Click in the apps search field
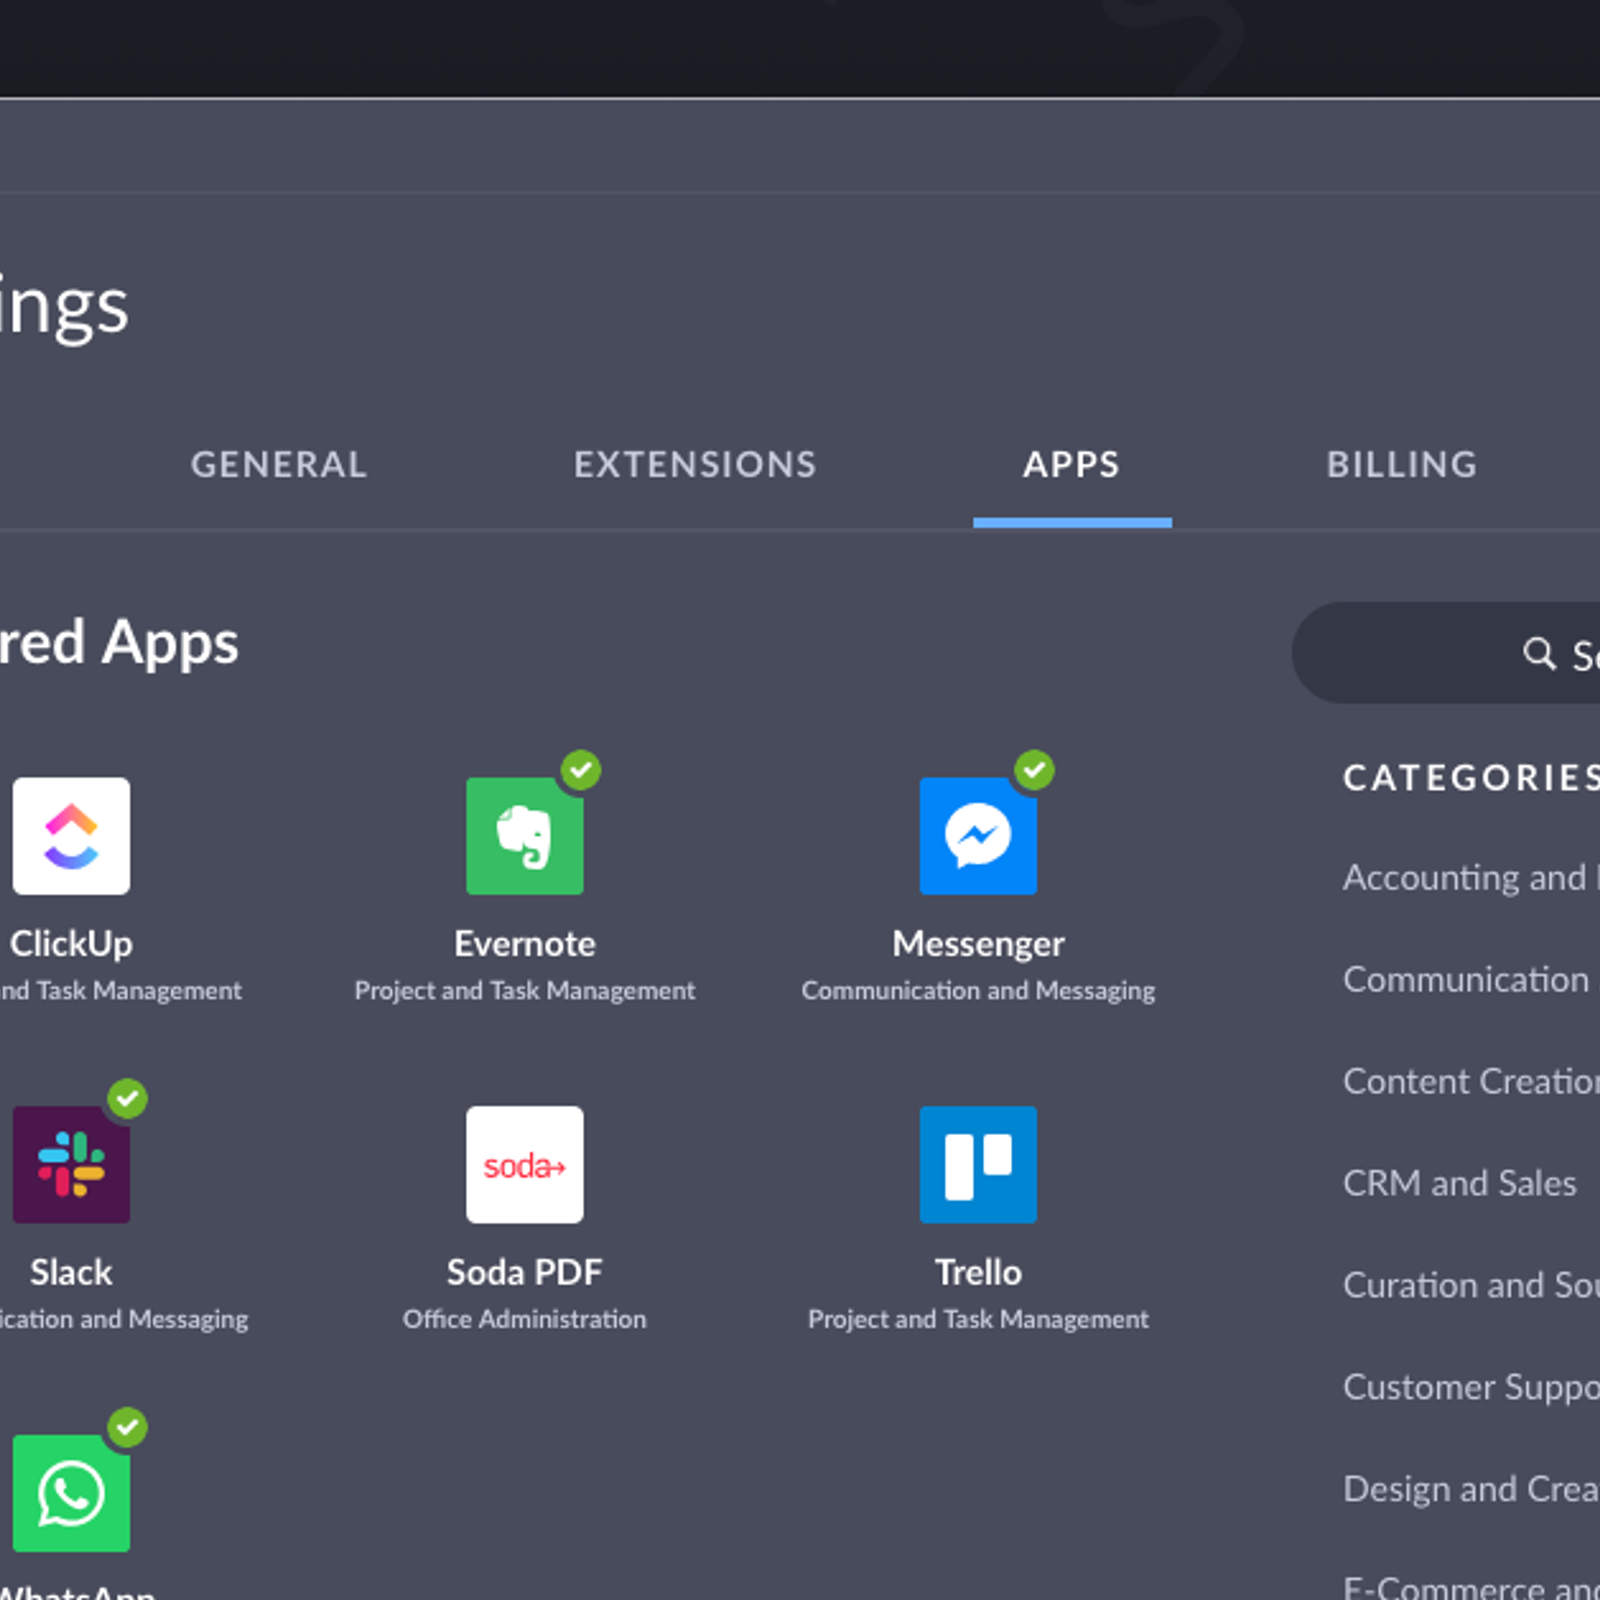1600x1600 pixels. [x=1446, y=653]
